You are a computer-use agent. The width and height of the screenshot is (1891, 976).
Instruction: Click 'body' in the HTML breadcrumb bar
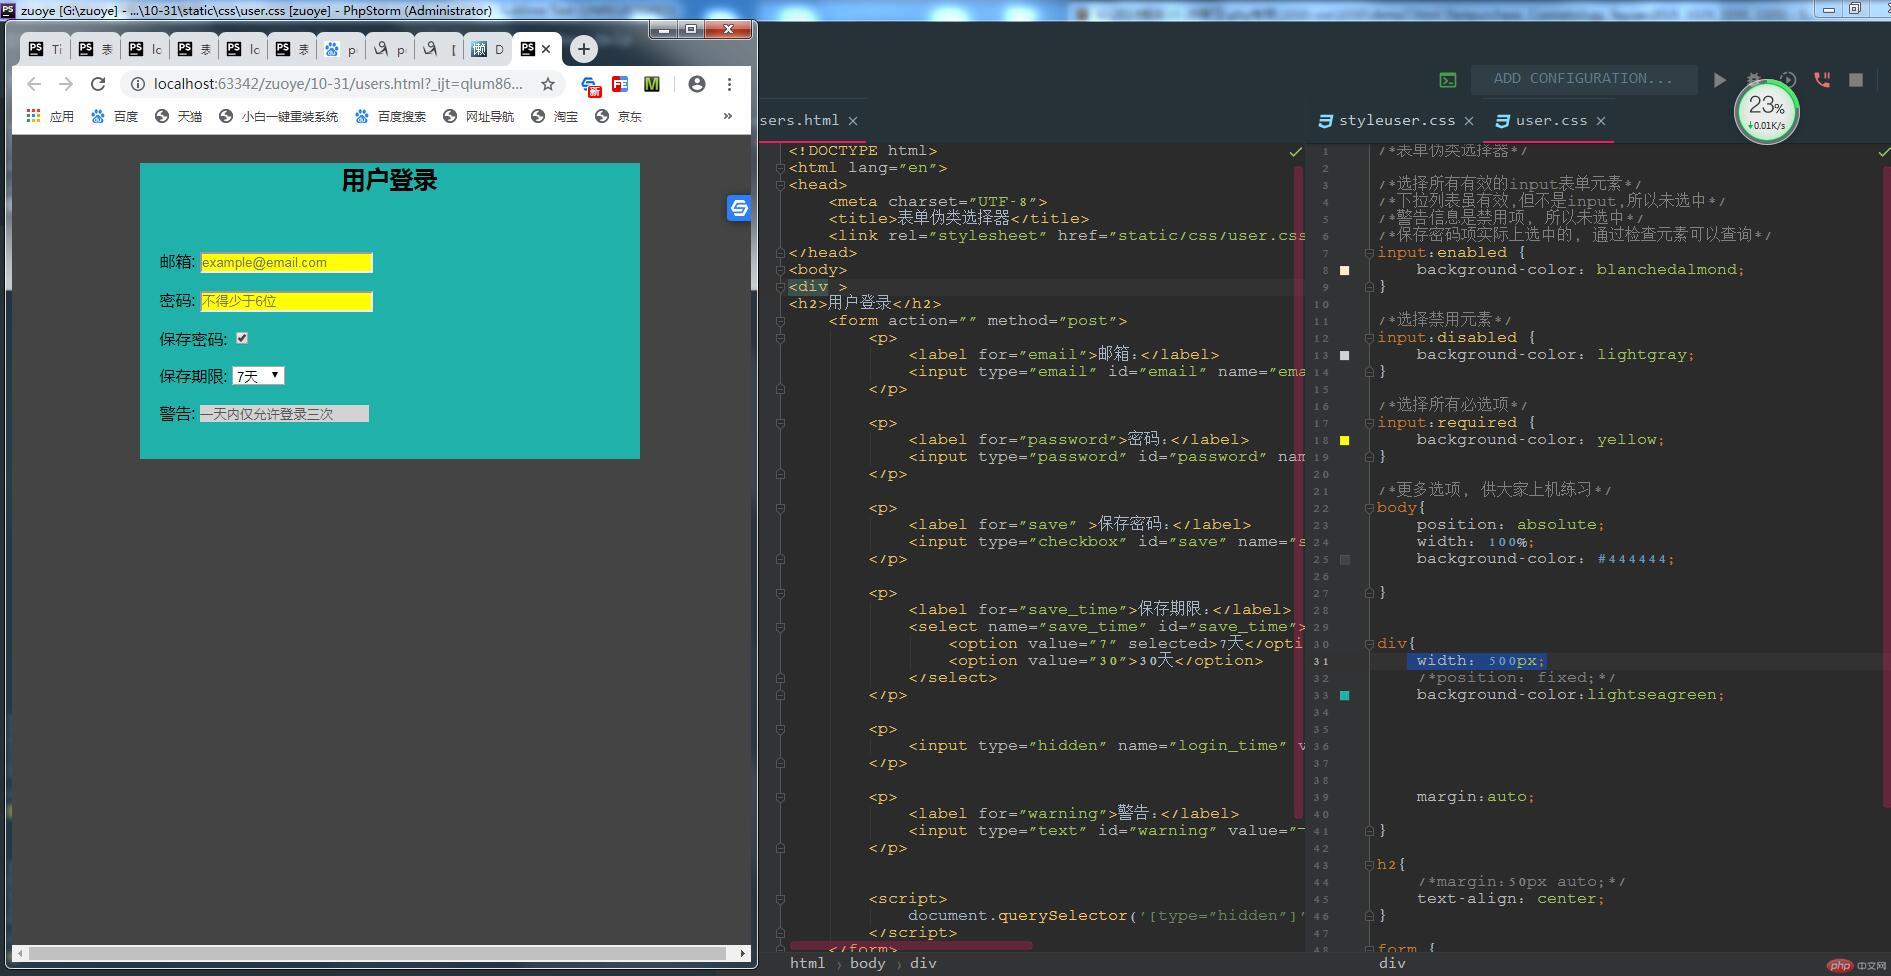867,963
